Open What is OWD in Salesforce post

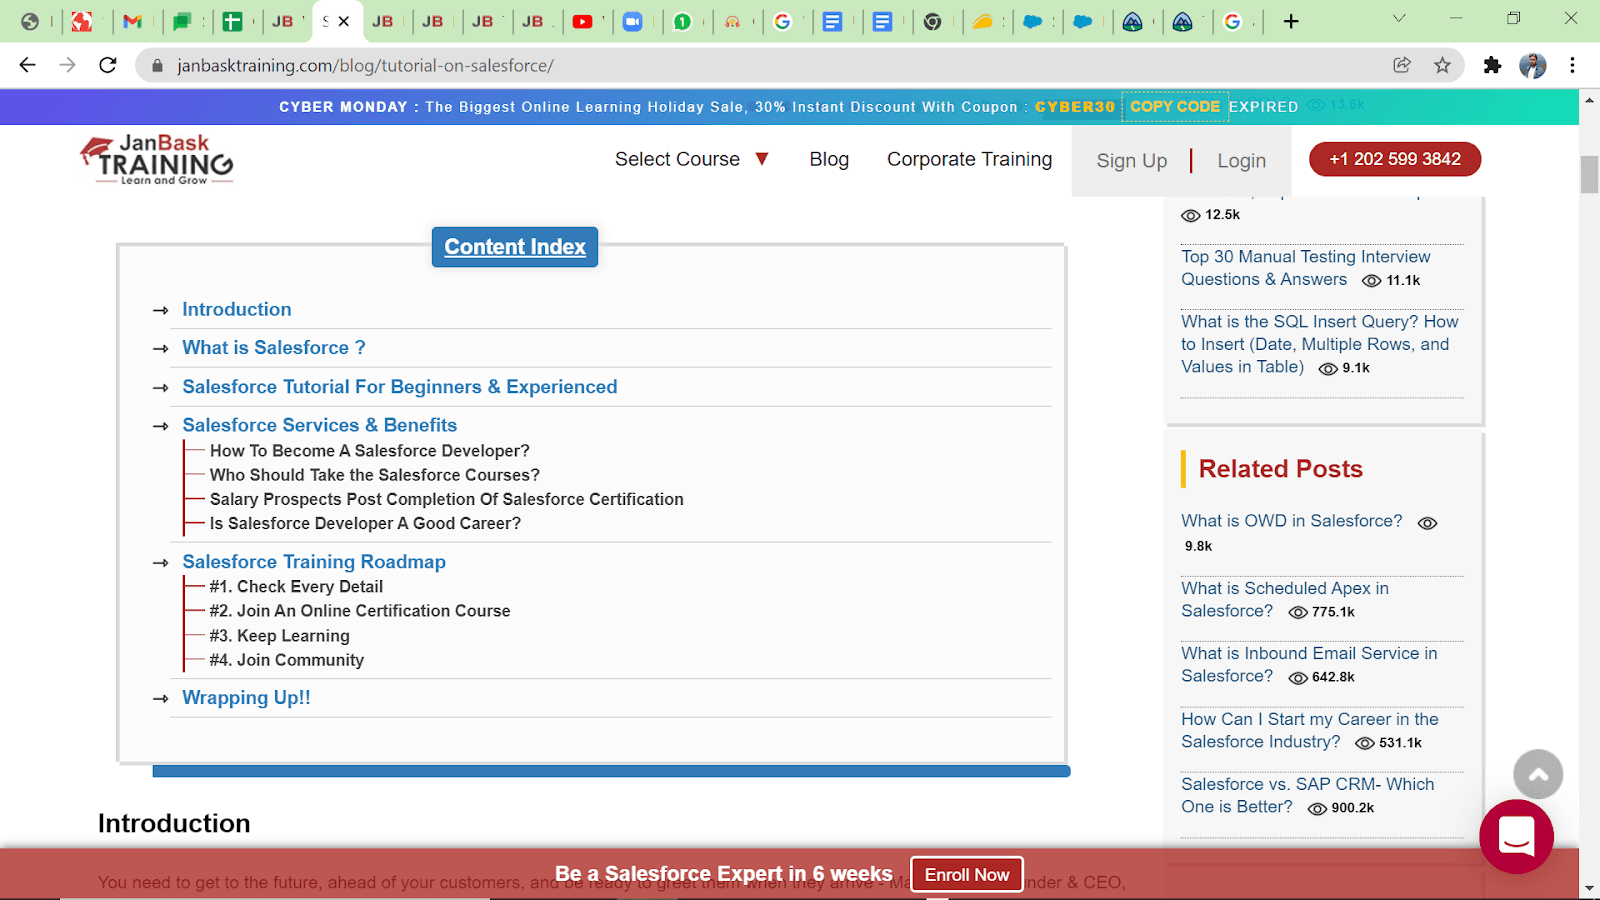1291,521
